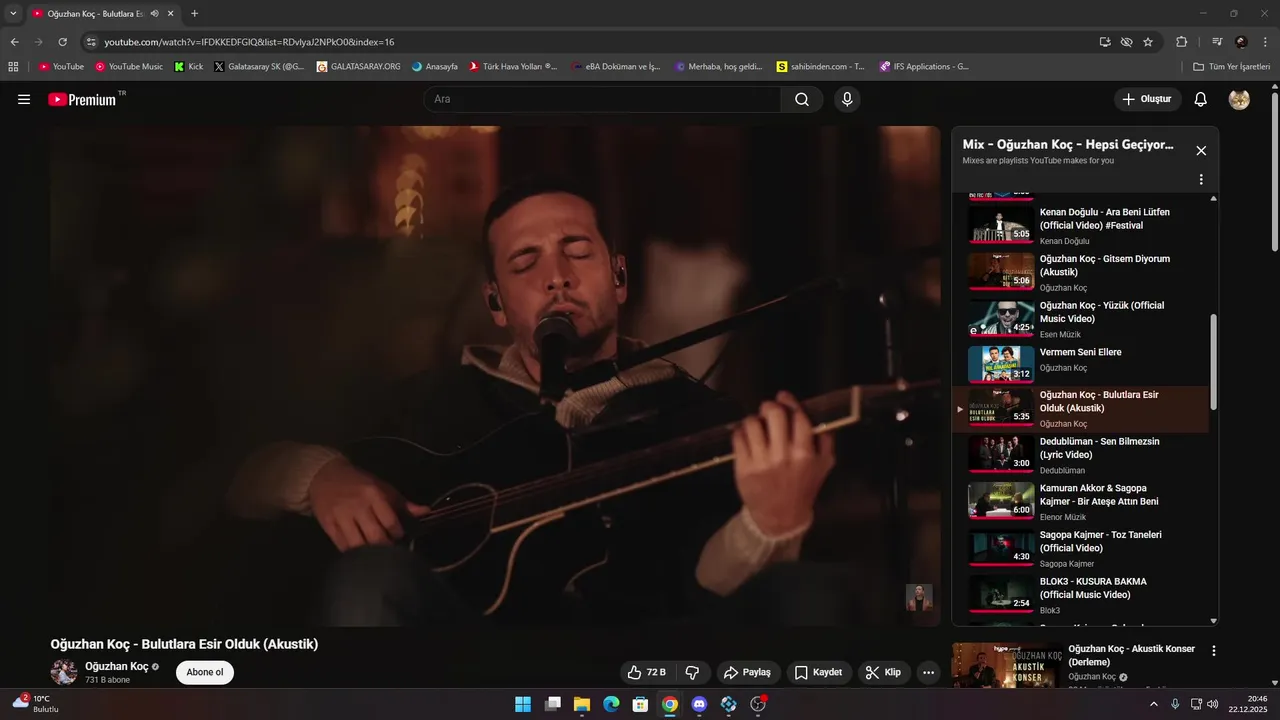Open Oğuzhan Koç - Akustik Konser recommendation

(x=1131, y=655)
